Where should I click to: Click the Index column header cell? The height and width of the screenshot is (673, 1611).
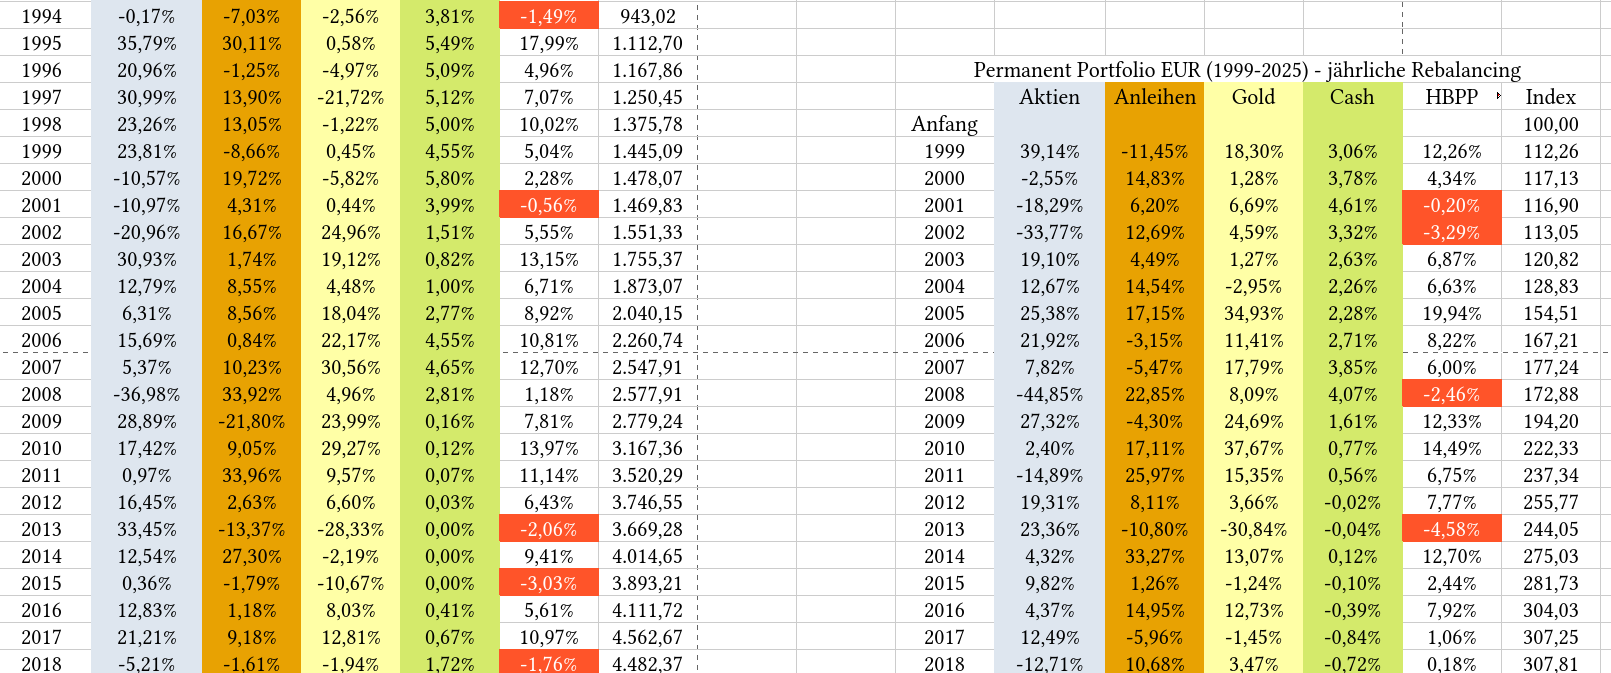[x=1550, y=97]
